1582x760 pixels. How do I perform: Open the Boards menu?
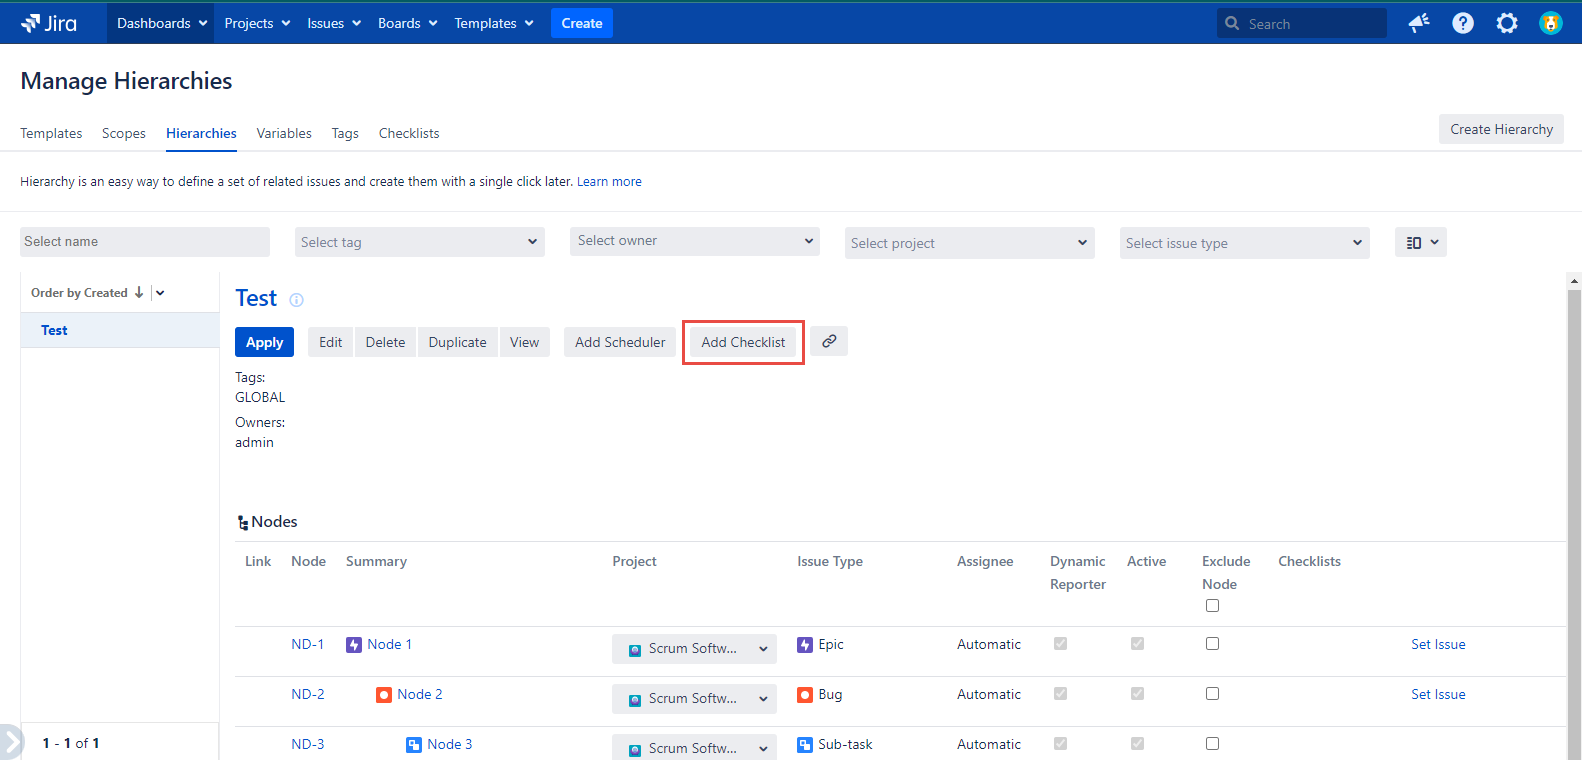click(407, 23)
